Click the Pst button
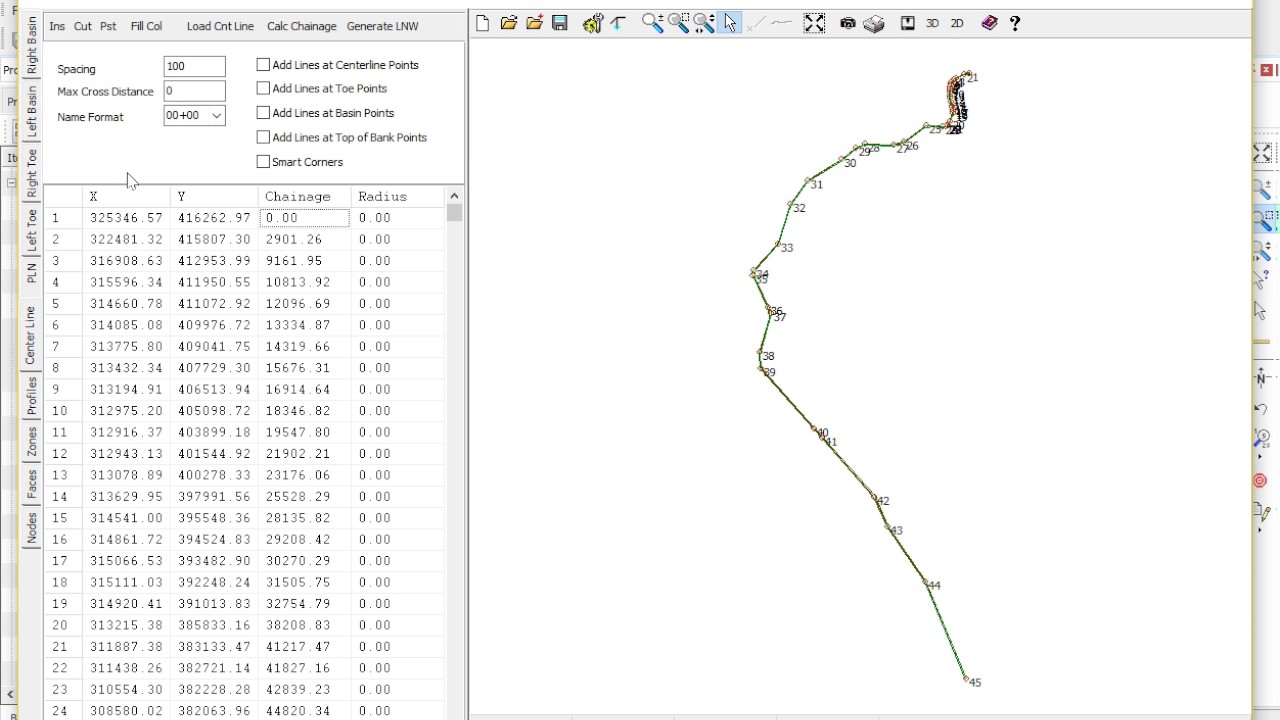1280x720 pixels. coord(108,26)
